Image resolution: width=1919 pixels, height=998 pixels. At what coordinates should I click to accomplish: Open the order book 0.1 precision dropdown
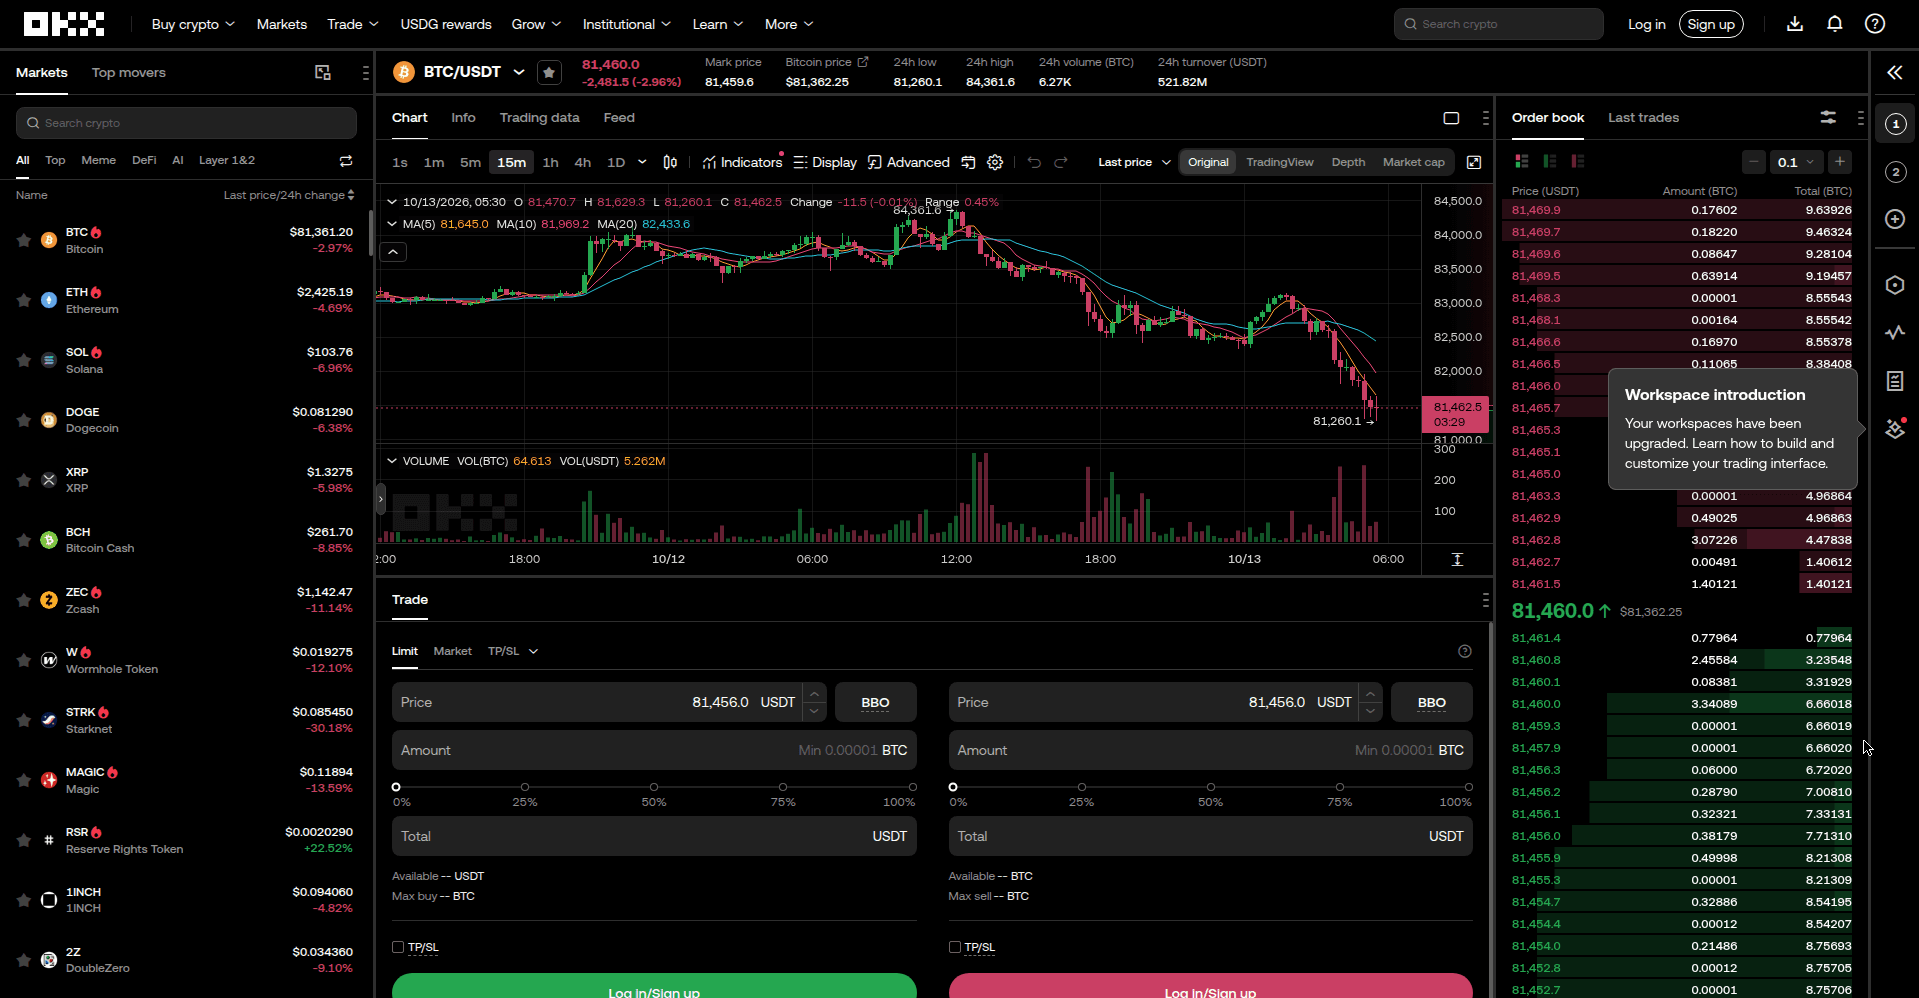[x=1797, y=162]
